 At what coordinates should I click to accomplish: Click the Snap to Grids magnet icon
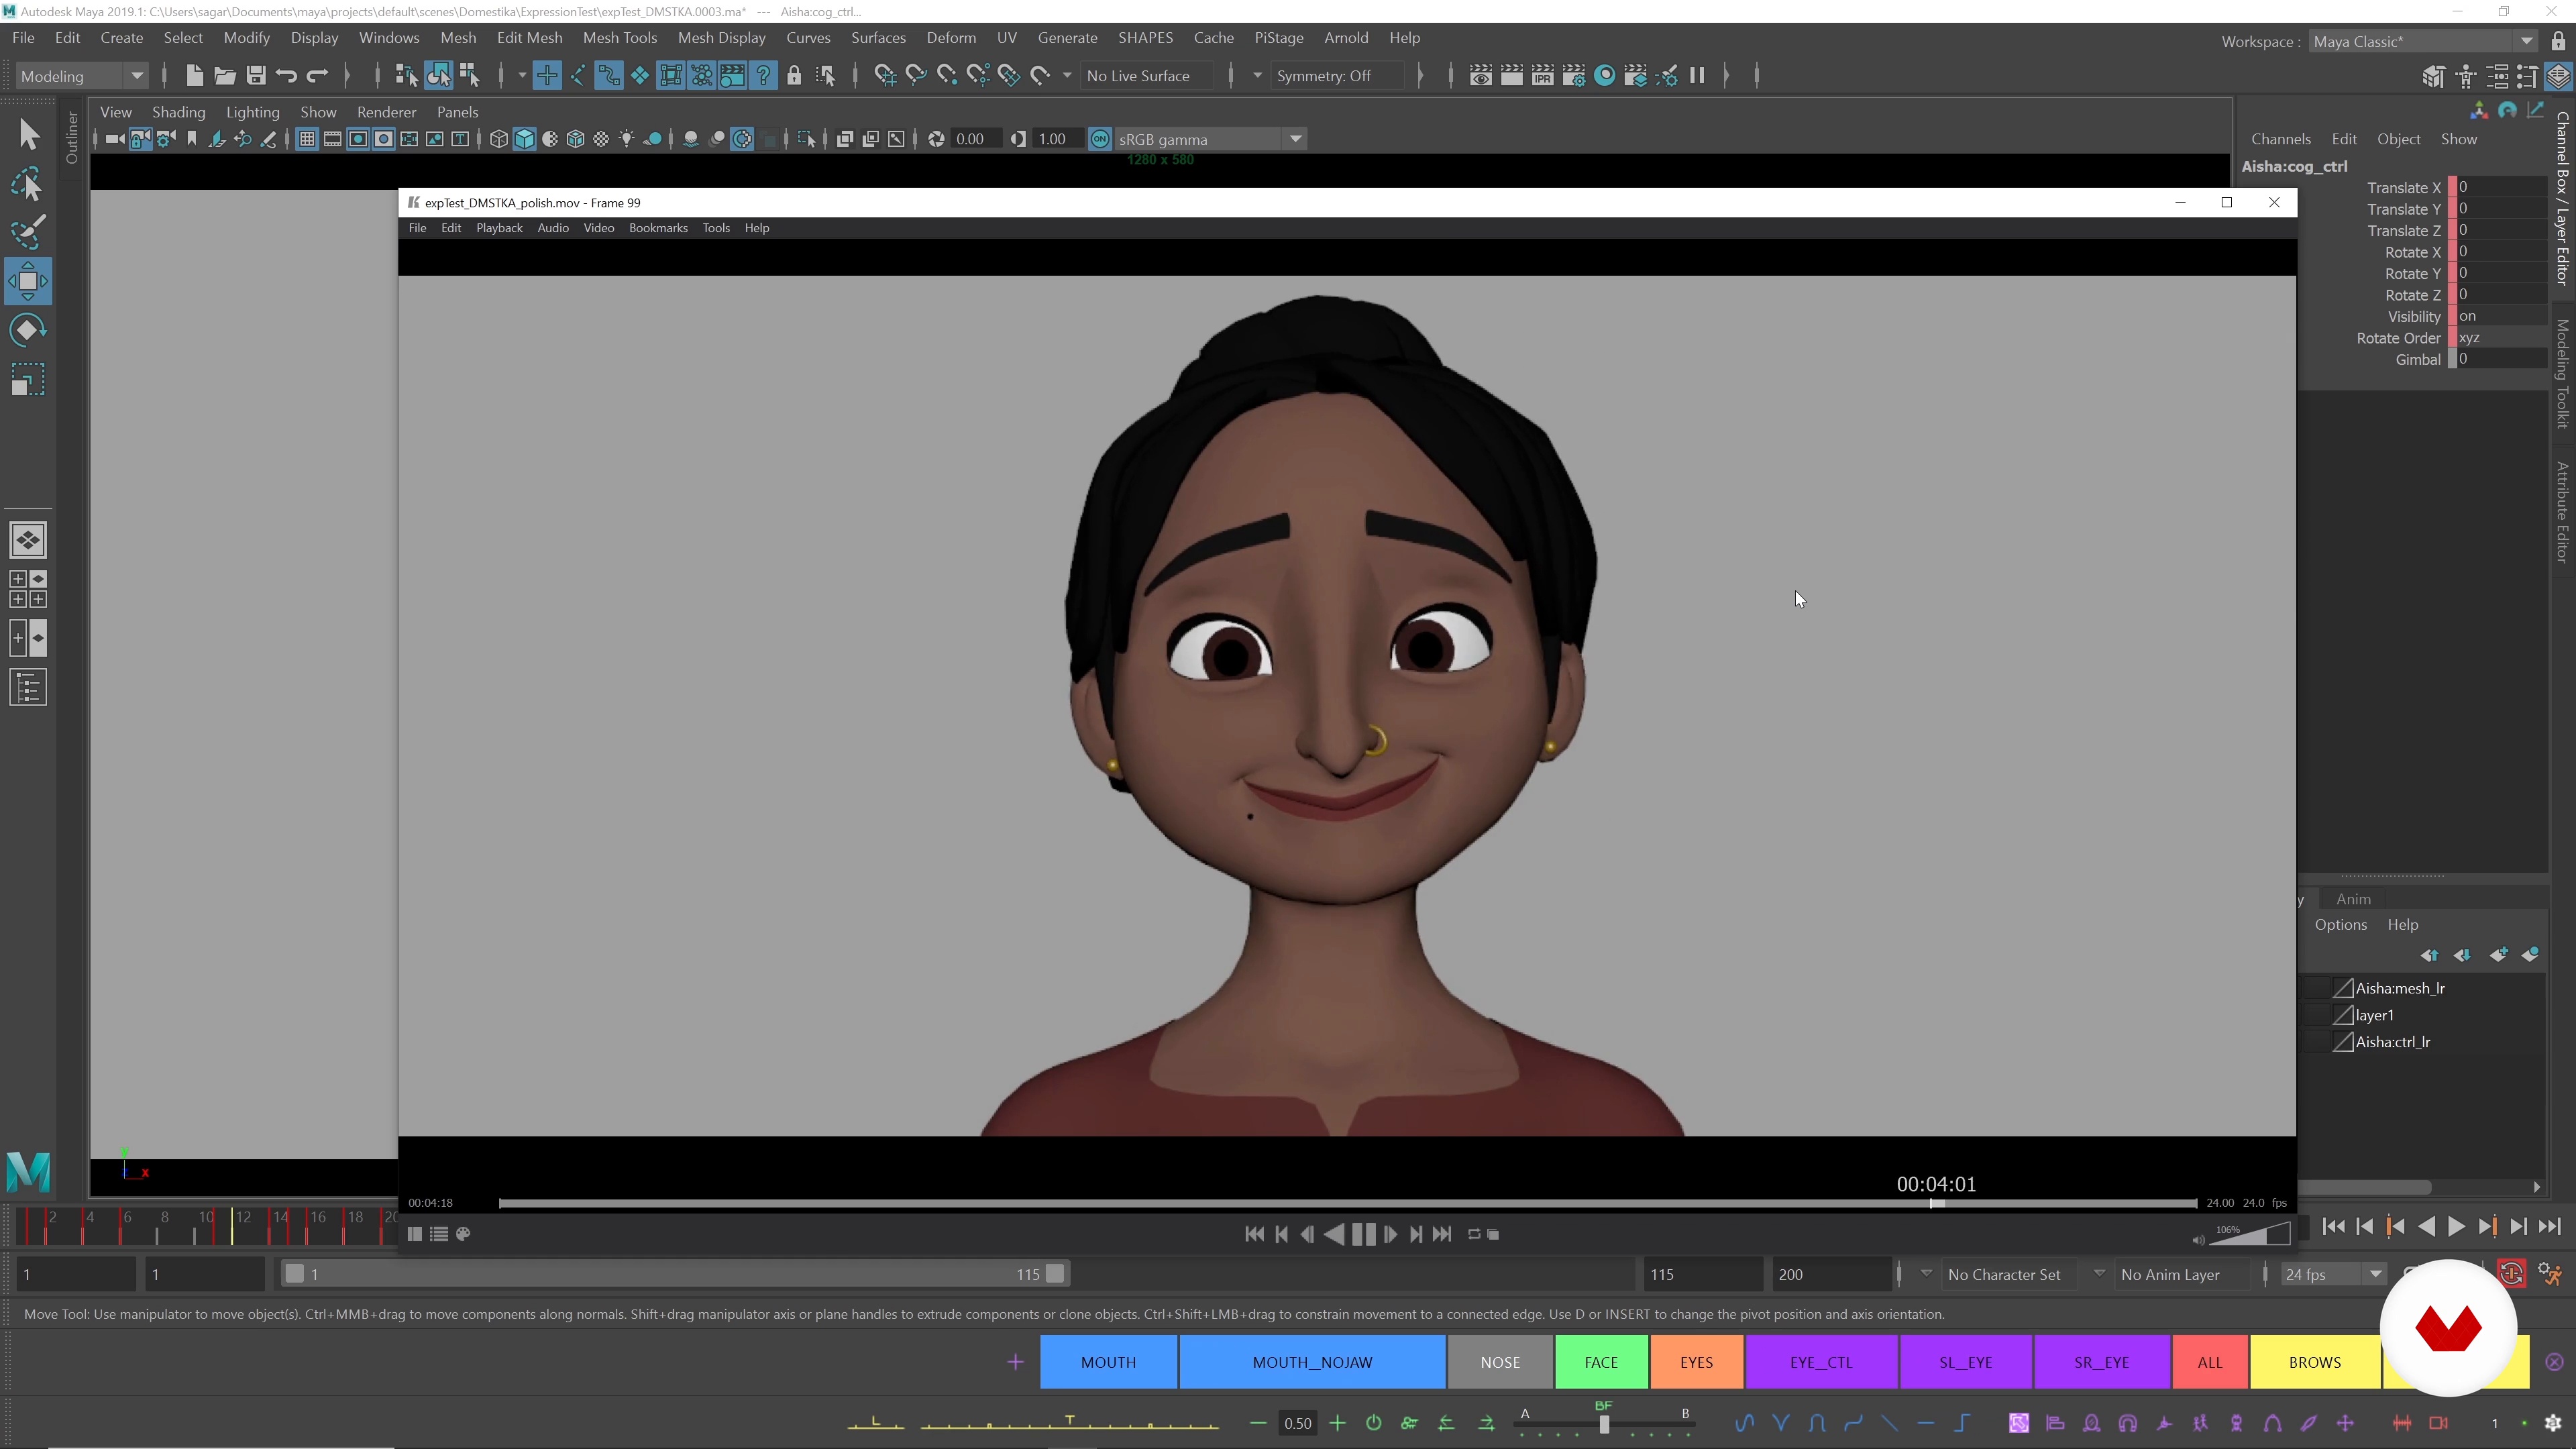tap(885, 75)
